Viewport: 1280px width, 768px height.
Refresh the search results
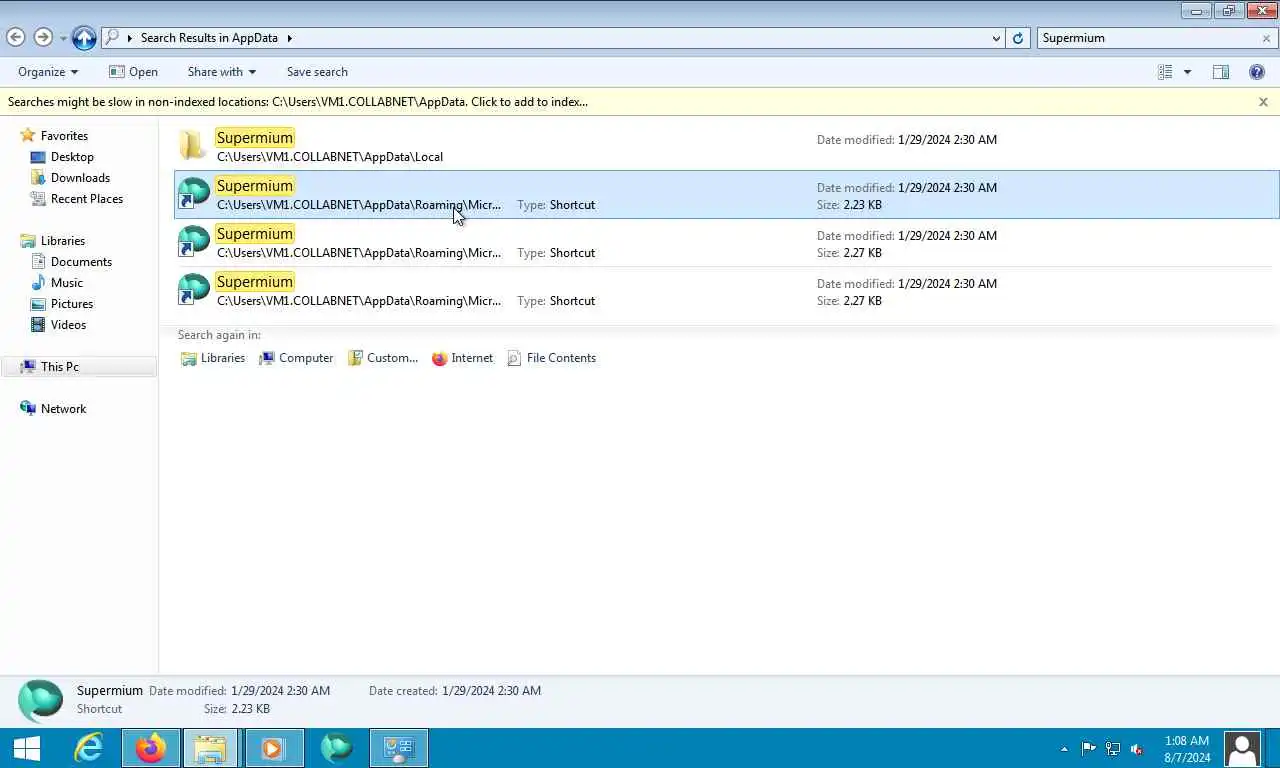(x=1018, y=38)
